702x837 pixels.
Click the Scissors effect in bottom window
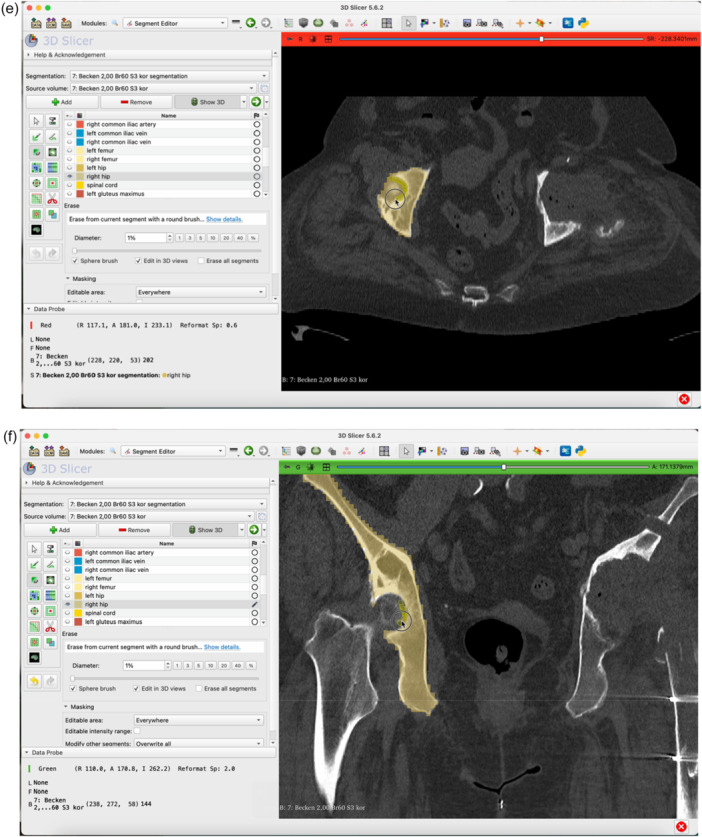coord(50,627)
